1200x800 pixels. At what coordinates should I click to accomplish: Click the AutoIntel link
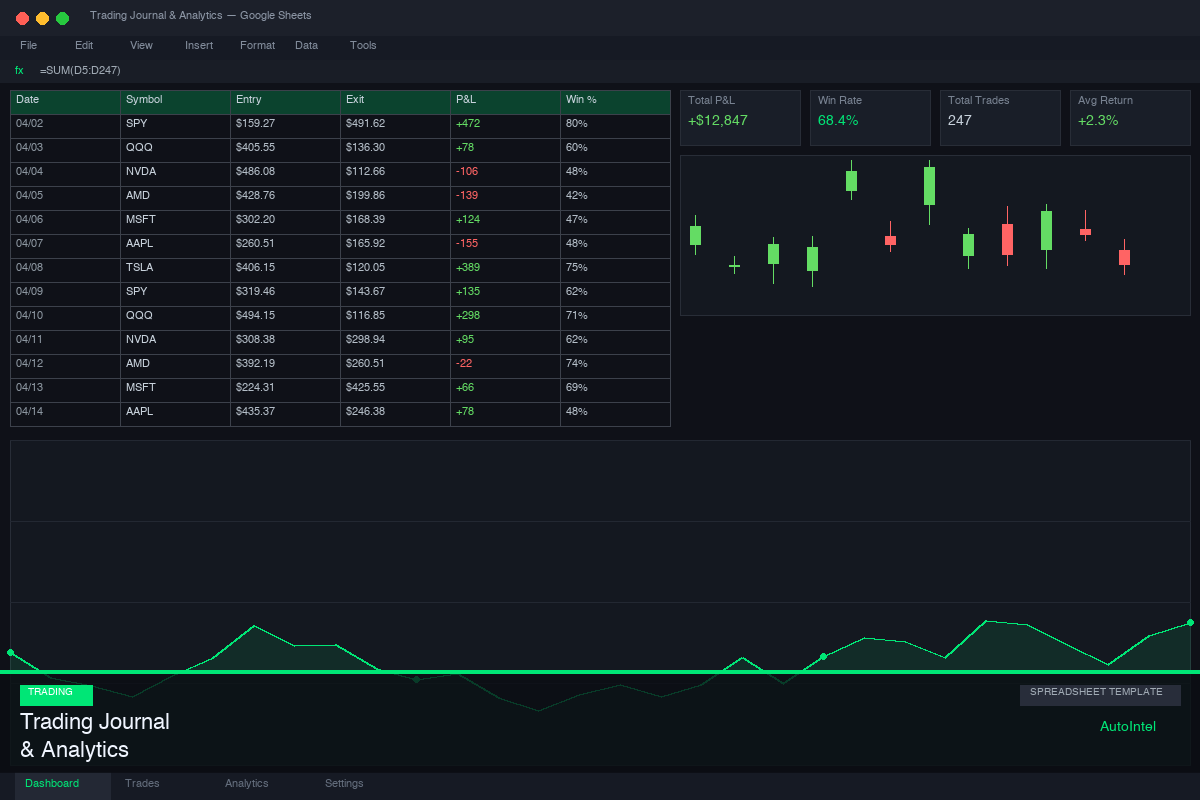pyautogui.click(x=1127, y=727)
